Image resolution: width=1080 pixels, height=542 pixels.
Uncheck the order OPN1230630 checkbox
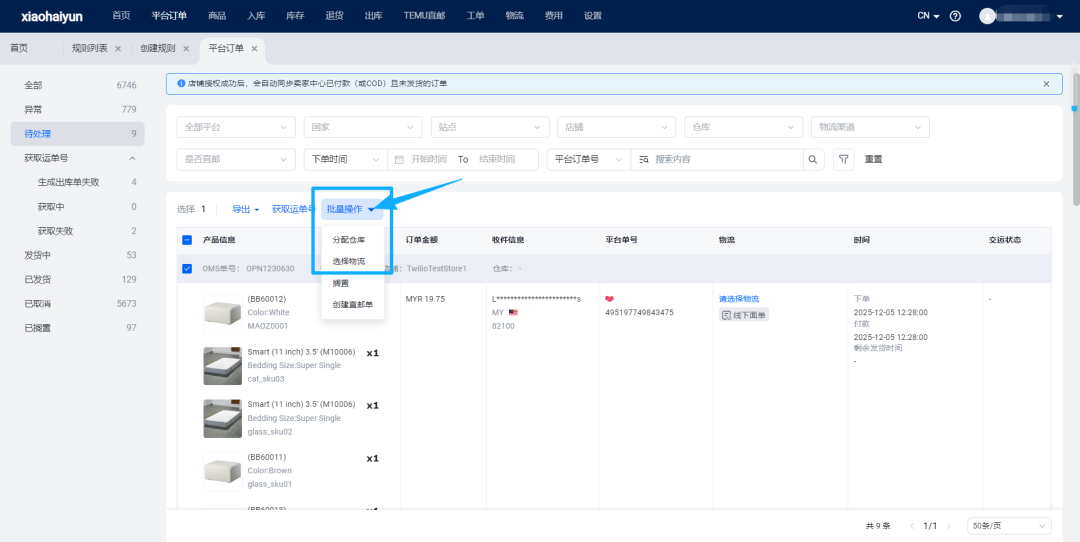pos(187,268)
